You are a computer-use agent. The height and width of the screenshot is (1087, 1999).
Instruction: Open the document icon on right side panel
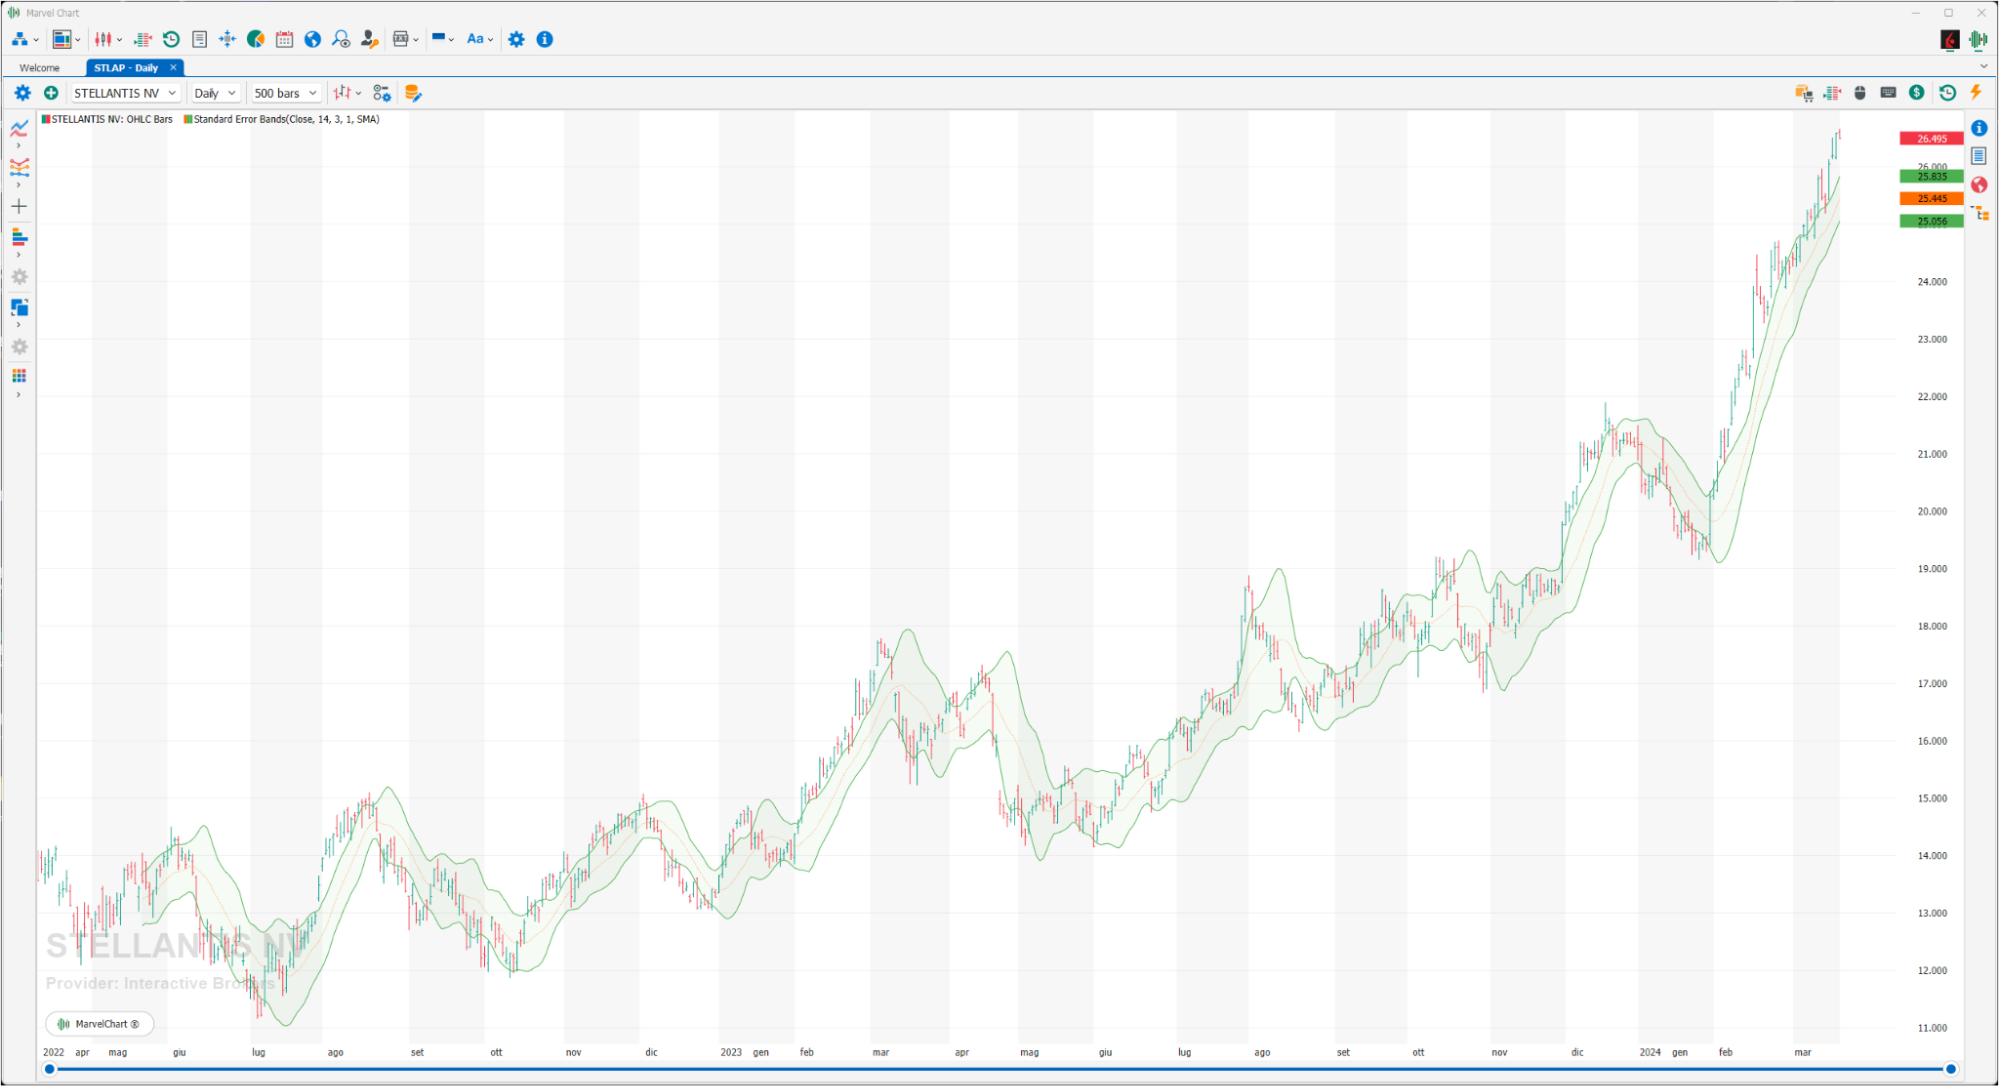1979,156
